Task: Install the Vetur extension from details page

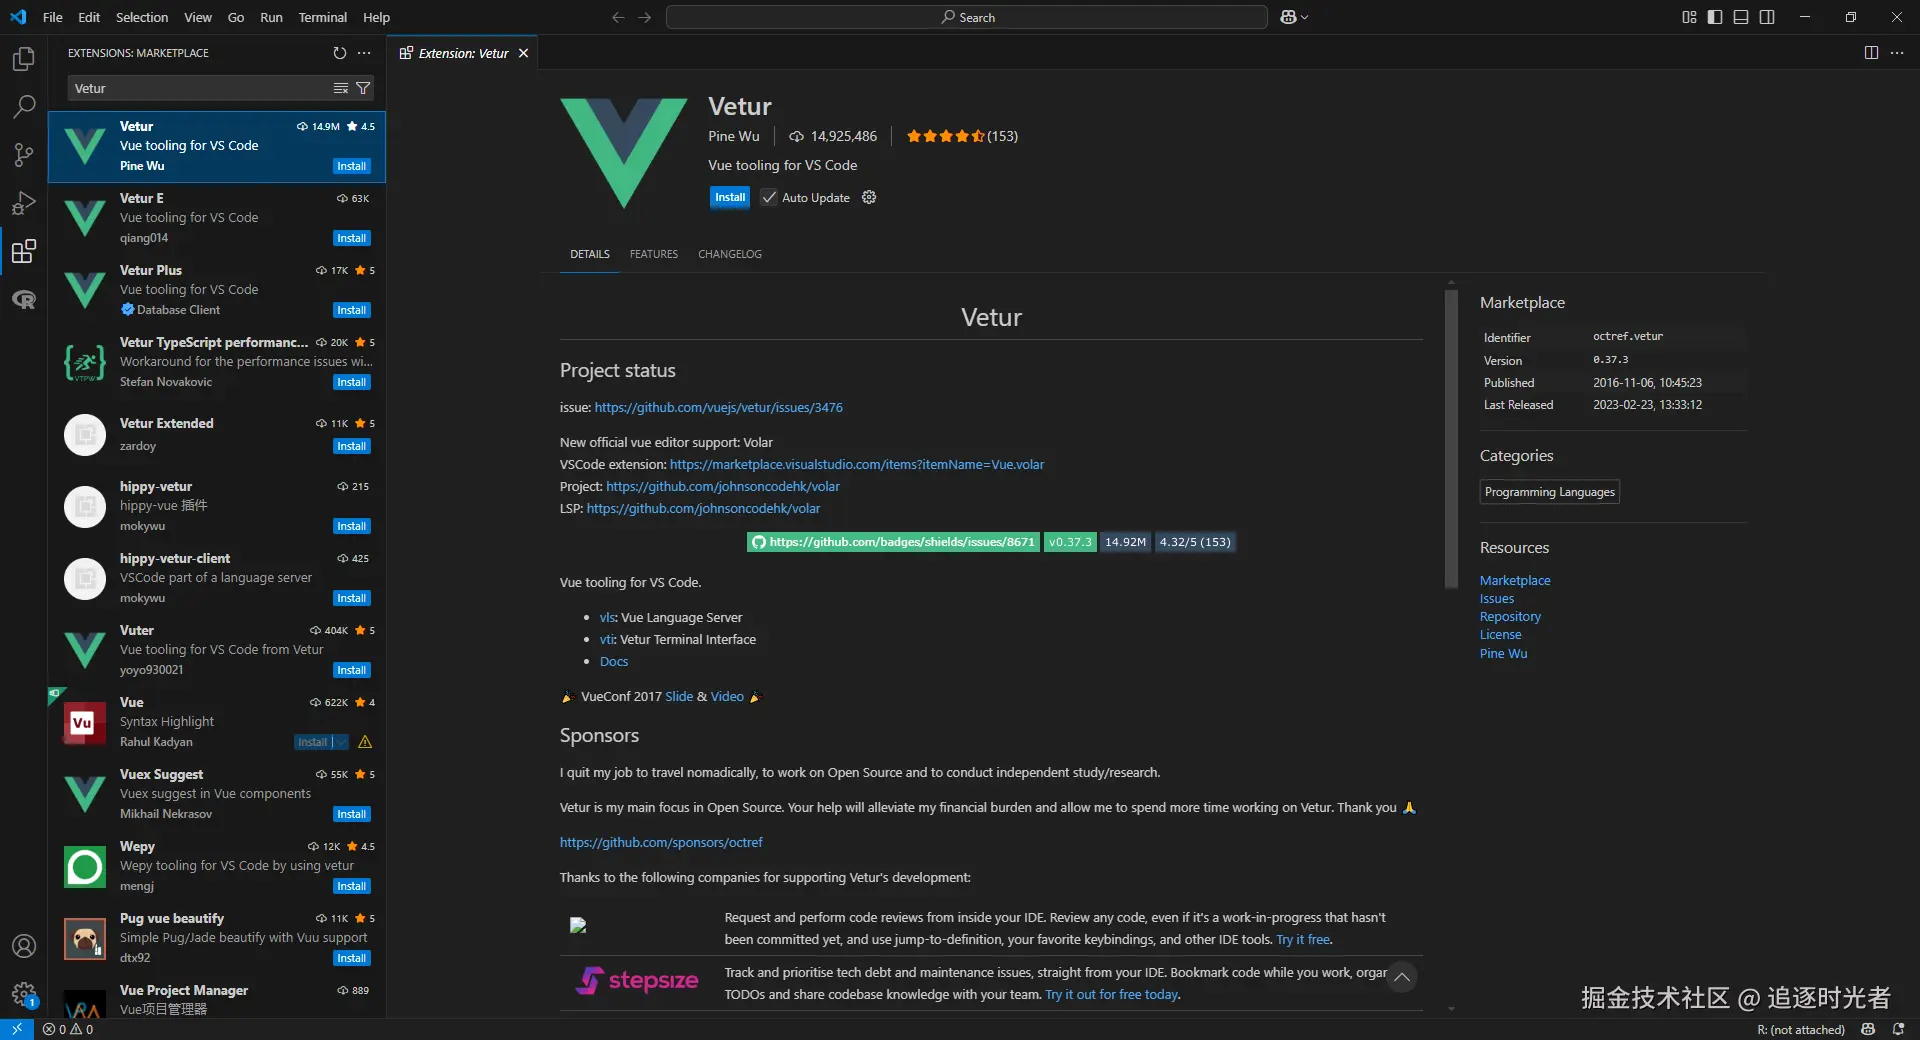Action: click(x=729, y=197)
